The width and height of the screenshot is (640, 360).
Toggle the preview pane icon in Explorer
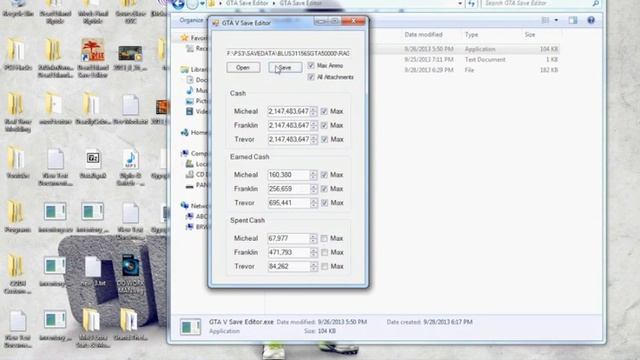(573, 20)
